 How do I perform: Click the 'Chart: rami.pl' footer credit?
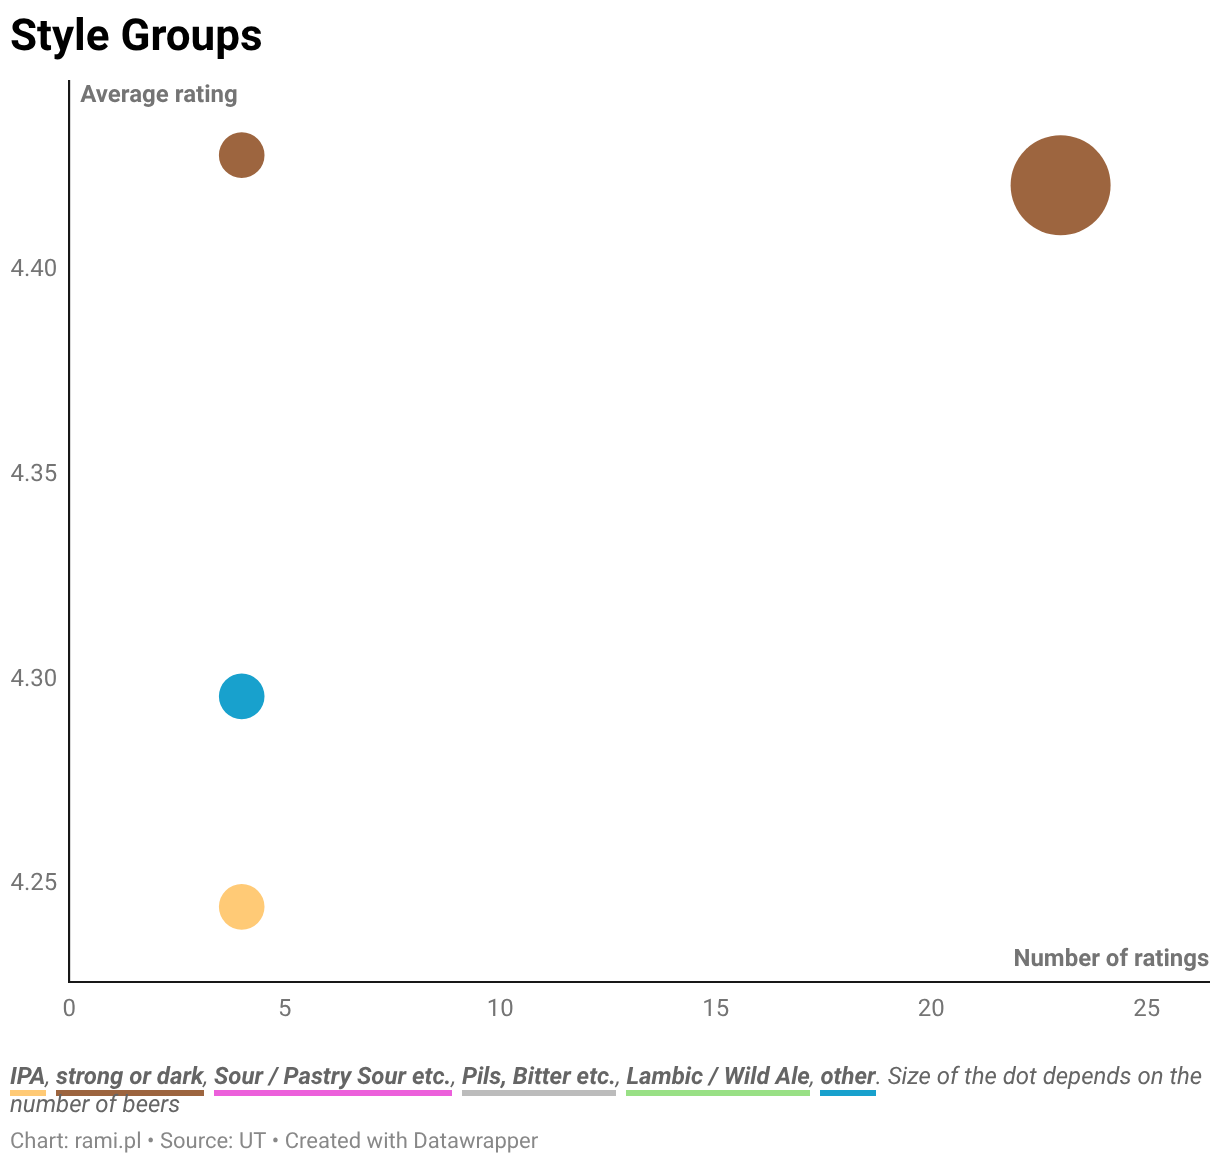(76, 1140)
